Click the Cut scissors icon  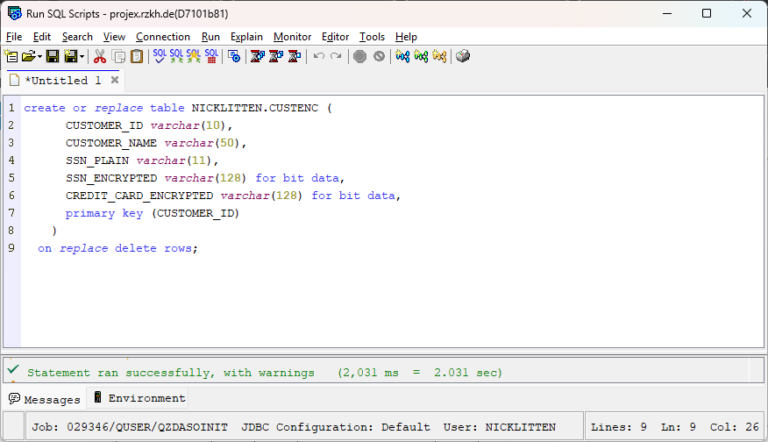(x=100, y=56)
